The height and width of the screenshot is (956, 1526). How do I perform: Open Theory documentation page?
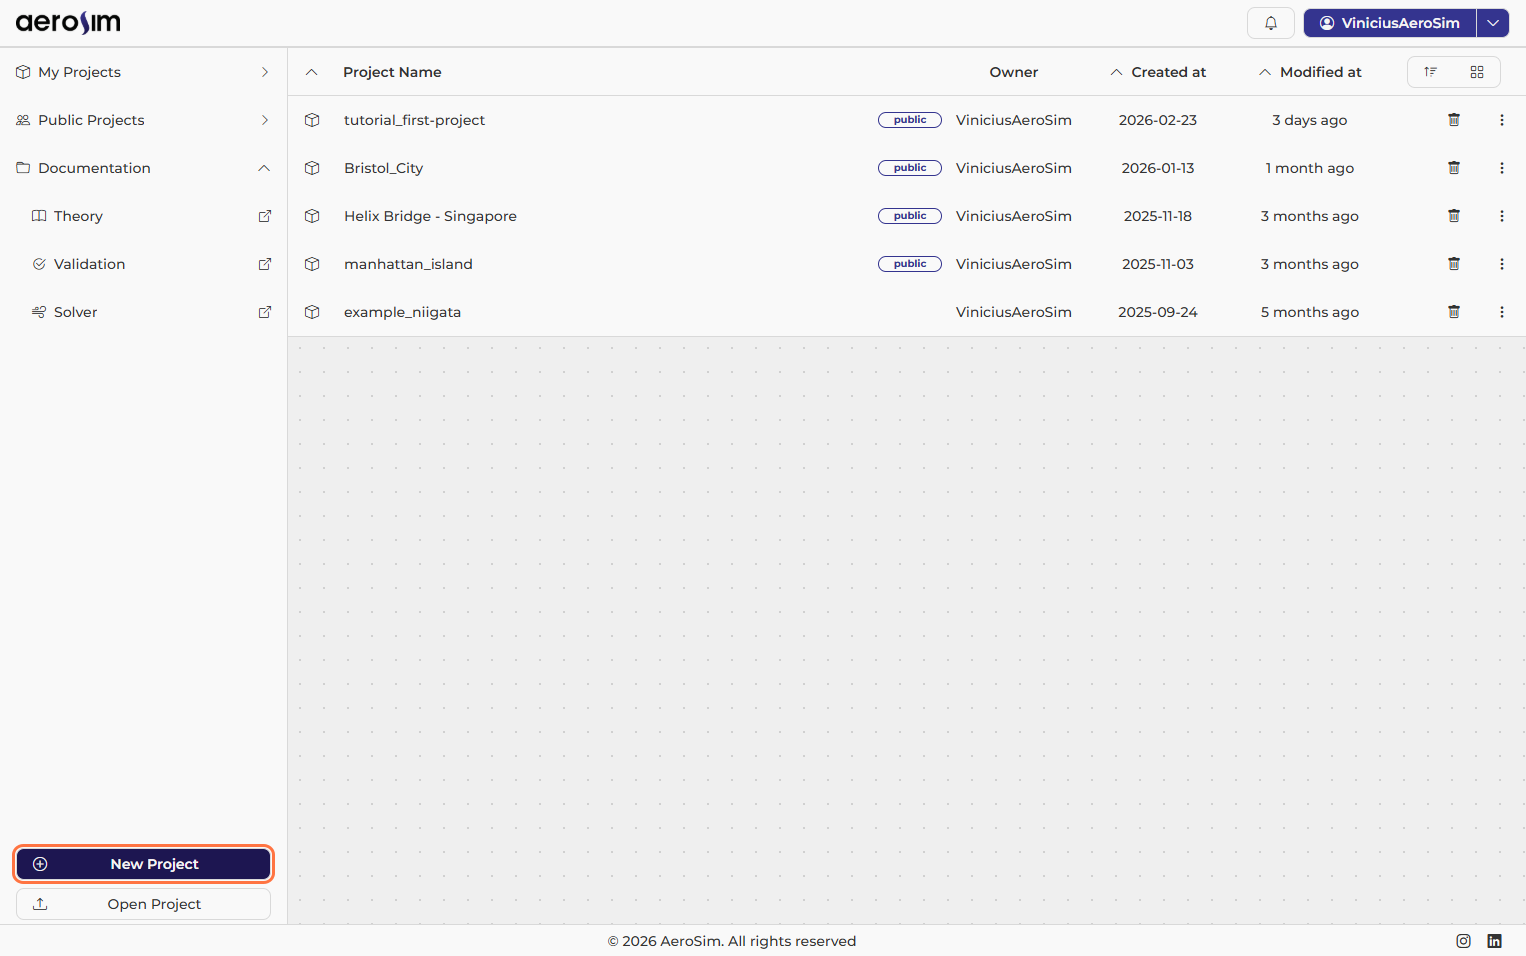78,216
